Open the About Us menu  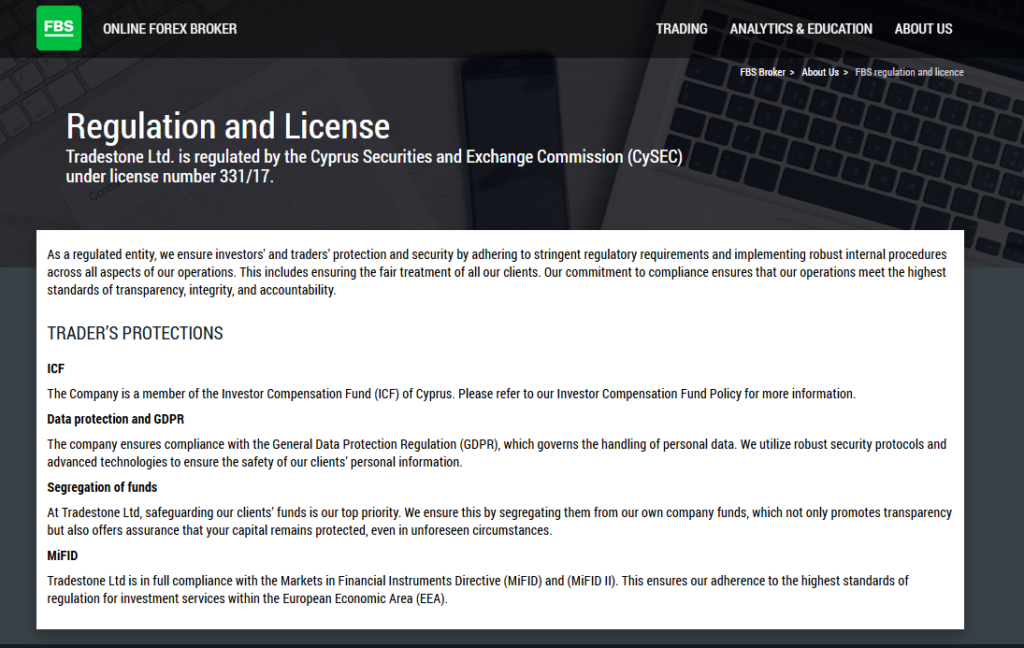click(x=923, y=29)
